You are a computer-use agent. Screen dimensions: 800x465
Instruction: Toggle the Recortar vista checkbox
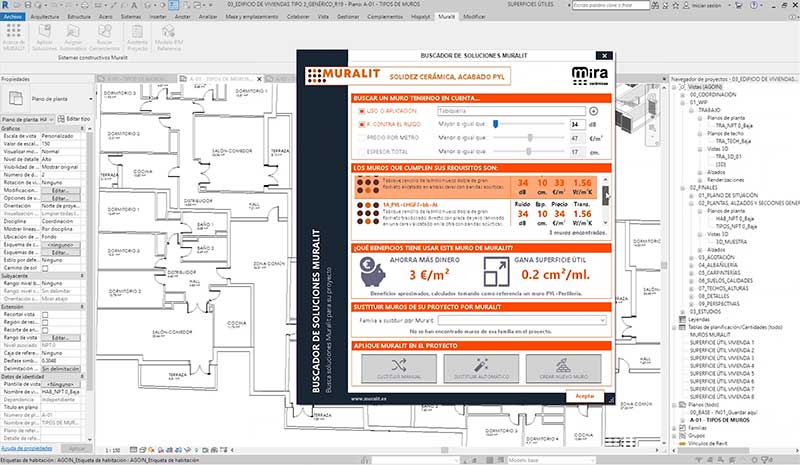tap(45, 315)
